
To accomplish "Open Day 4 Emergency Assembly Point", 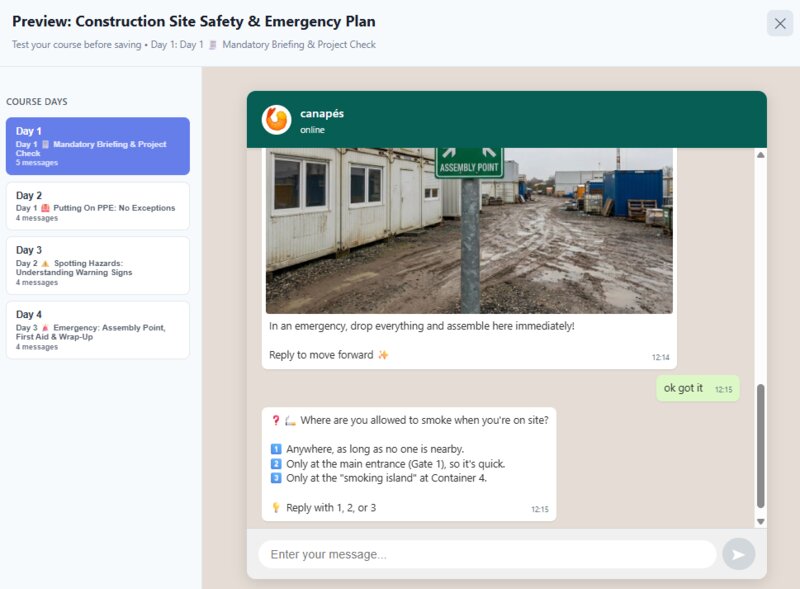I will [97, 330].
